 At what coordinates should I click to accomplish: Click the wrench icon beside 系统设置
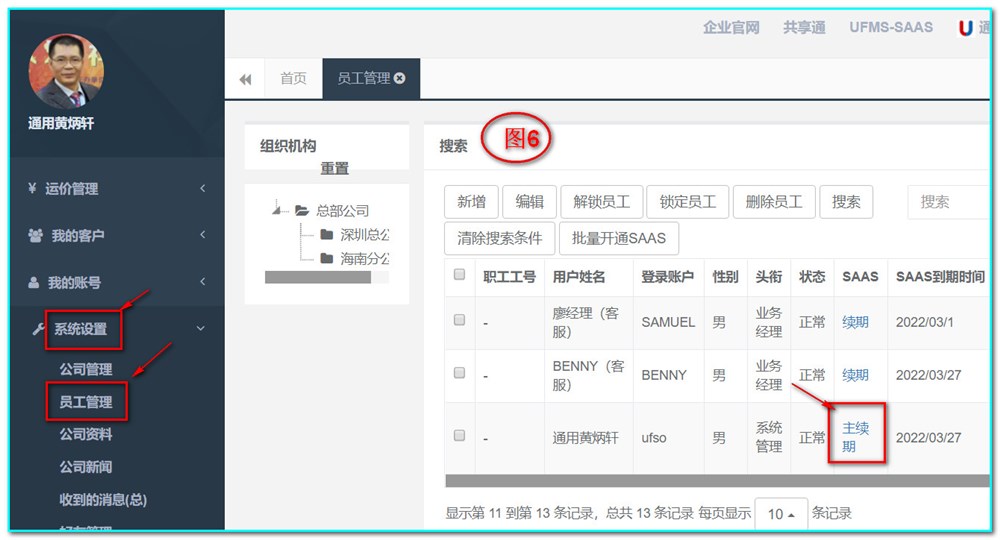point(39,329)
